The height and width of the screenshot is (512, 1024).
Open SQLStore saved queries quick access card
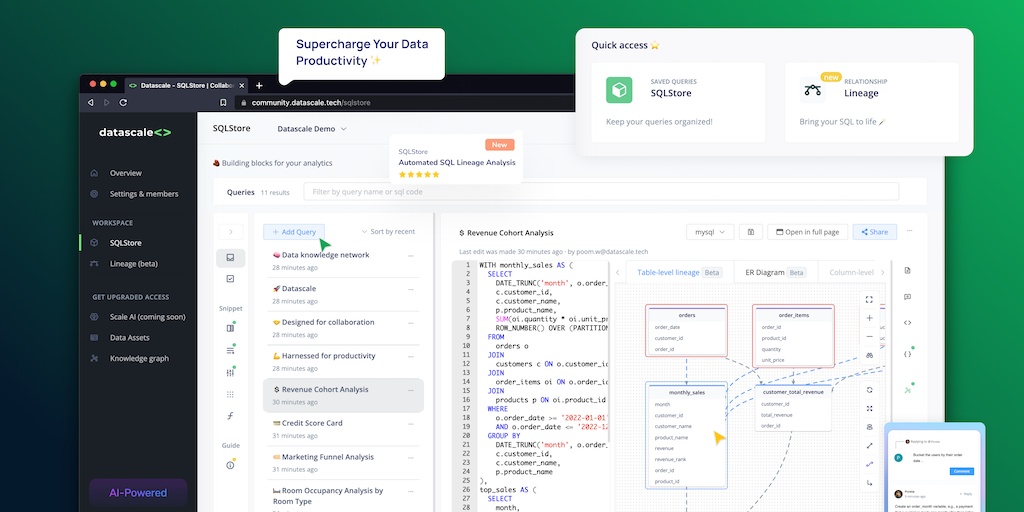[x=678, y=103]
